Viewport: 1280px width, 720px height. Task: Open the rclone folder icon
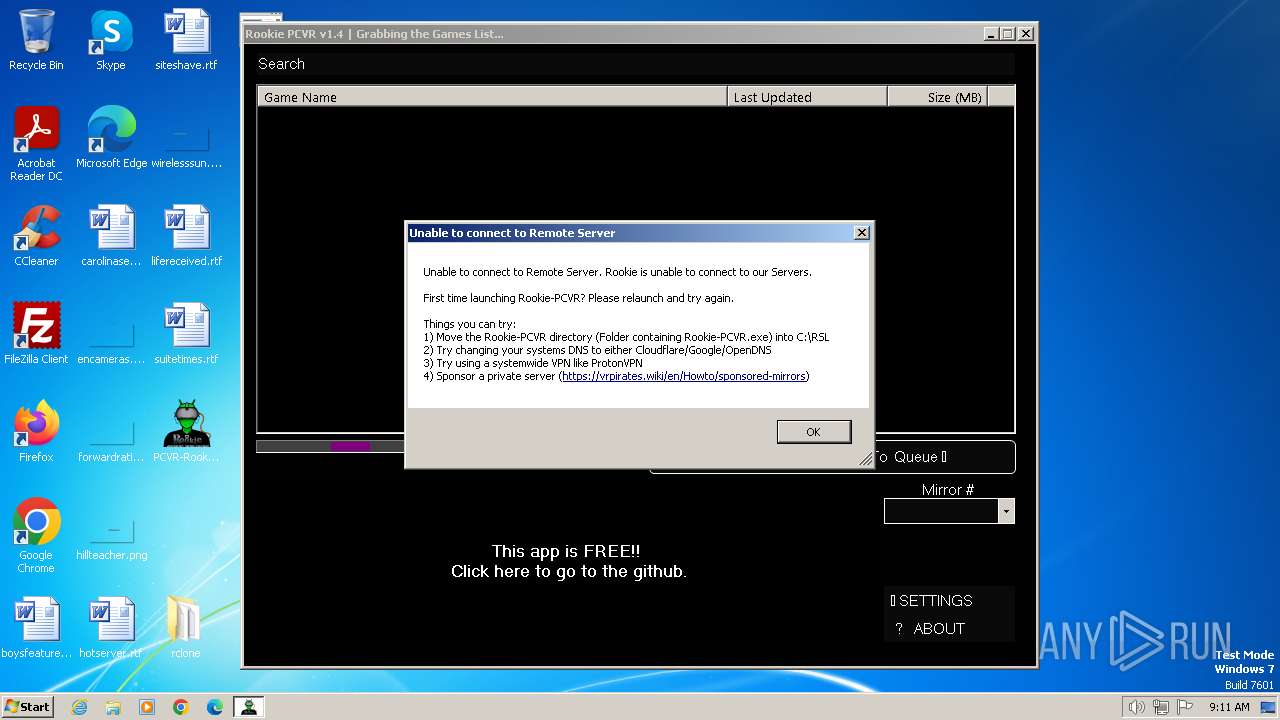point(185,628)
